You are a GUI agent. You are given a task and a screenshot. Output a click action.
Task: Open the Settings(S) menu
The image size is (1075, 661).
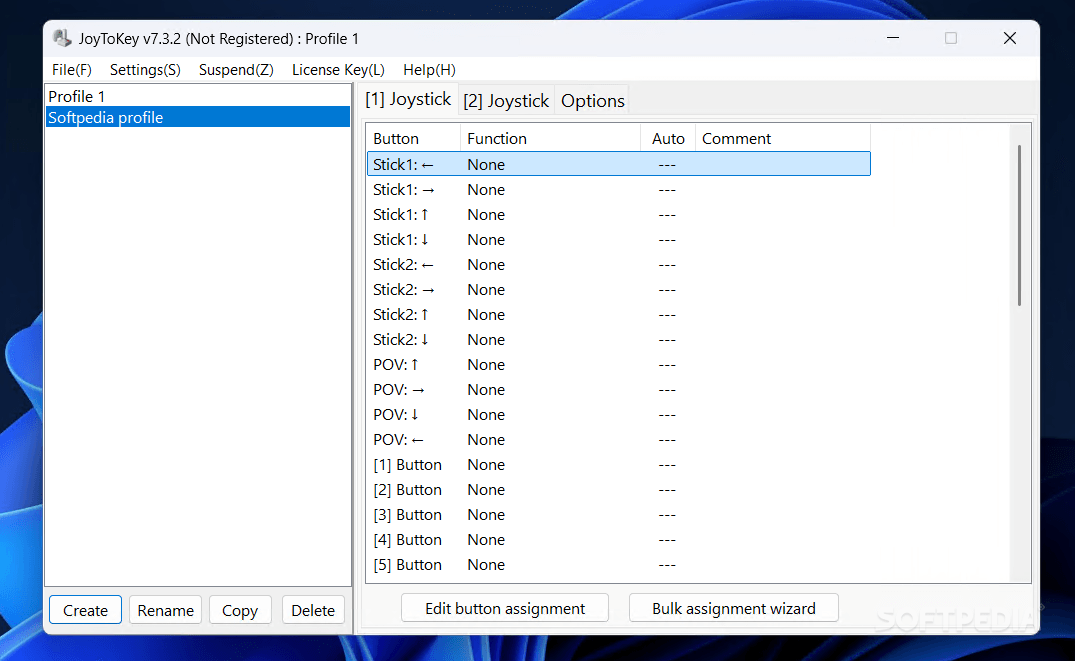pyautogui.click(x=145, y=70)
